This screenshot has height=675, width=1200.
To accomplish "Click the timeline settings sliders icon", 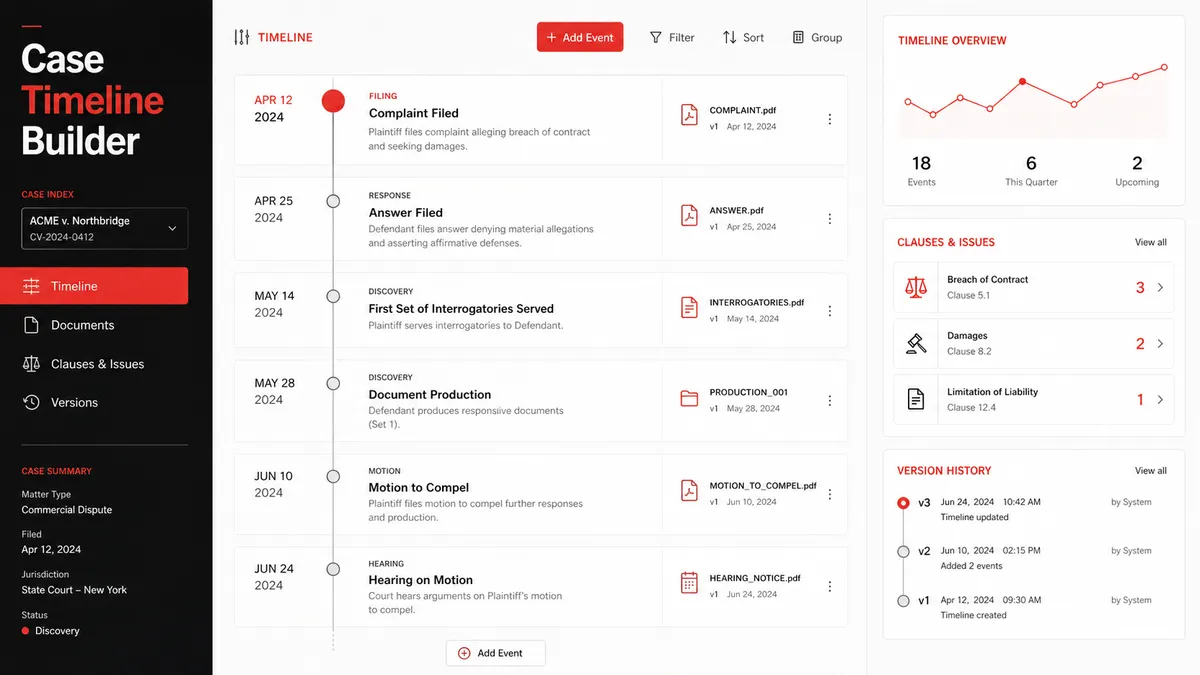I will point(242,37).
